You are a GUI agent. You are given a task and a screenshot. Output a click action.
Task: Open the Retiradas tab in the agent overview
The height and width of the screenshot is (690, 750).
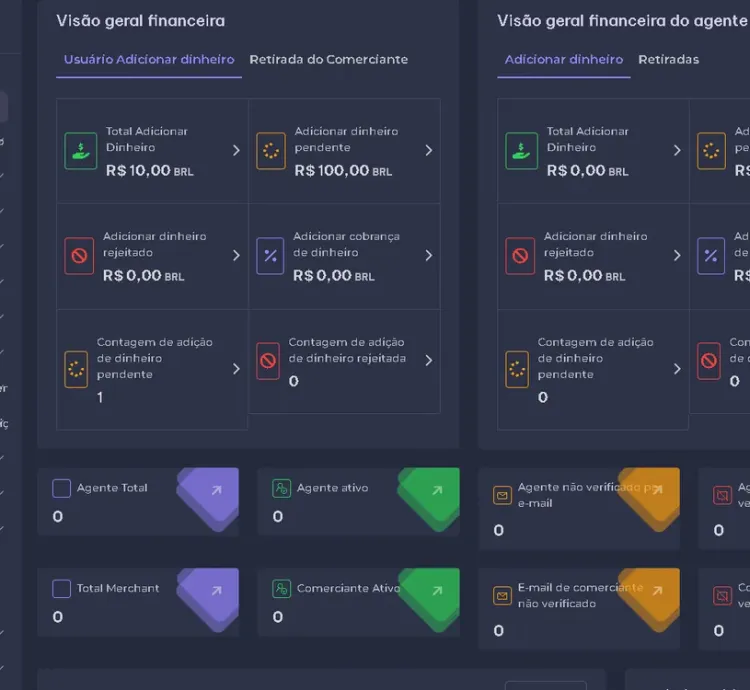tap(668, 60)
